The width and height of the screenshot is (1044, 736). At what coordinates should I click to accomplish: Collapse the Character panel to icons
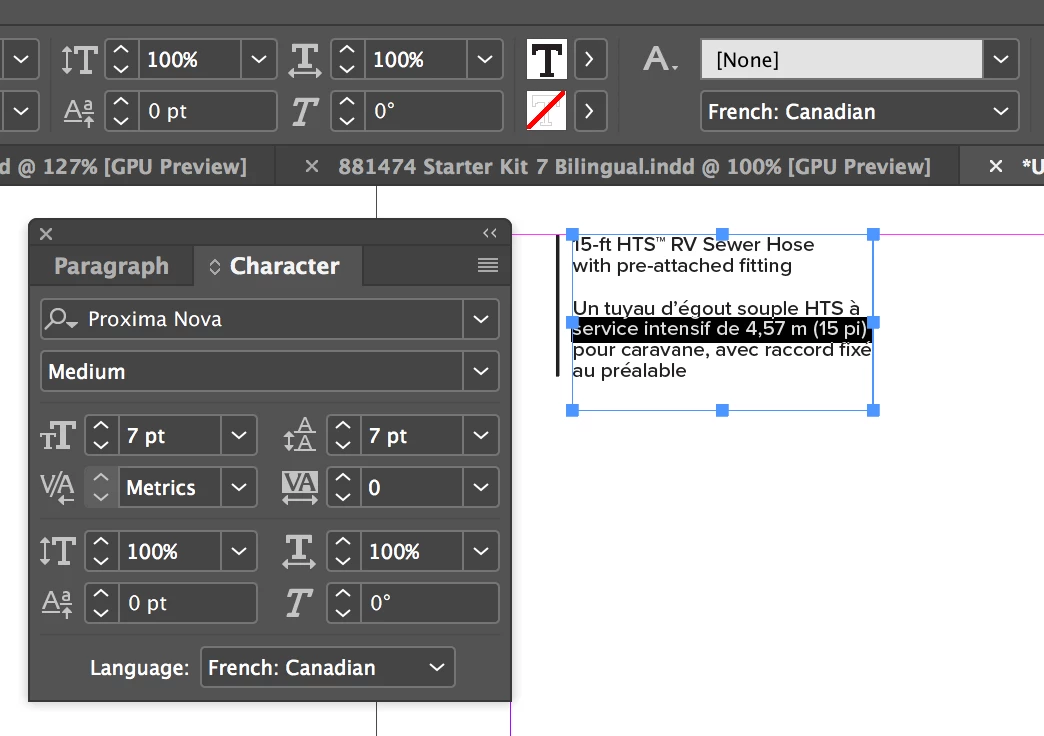coord(490,233)
